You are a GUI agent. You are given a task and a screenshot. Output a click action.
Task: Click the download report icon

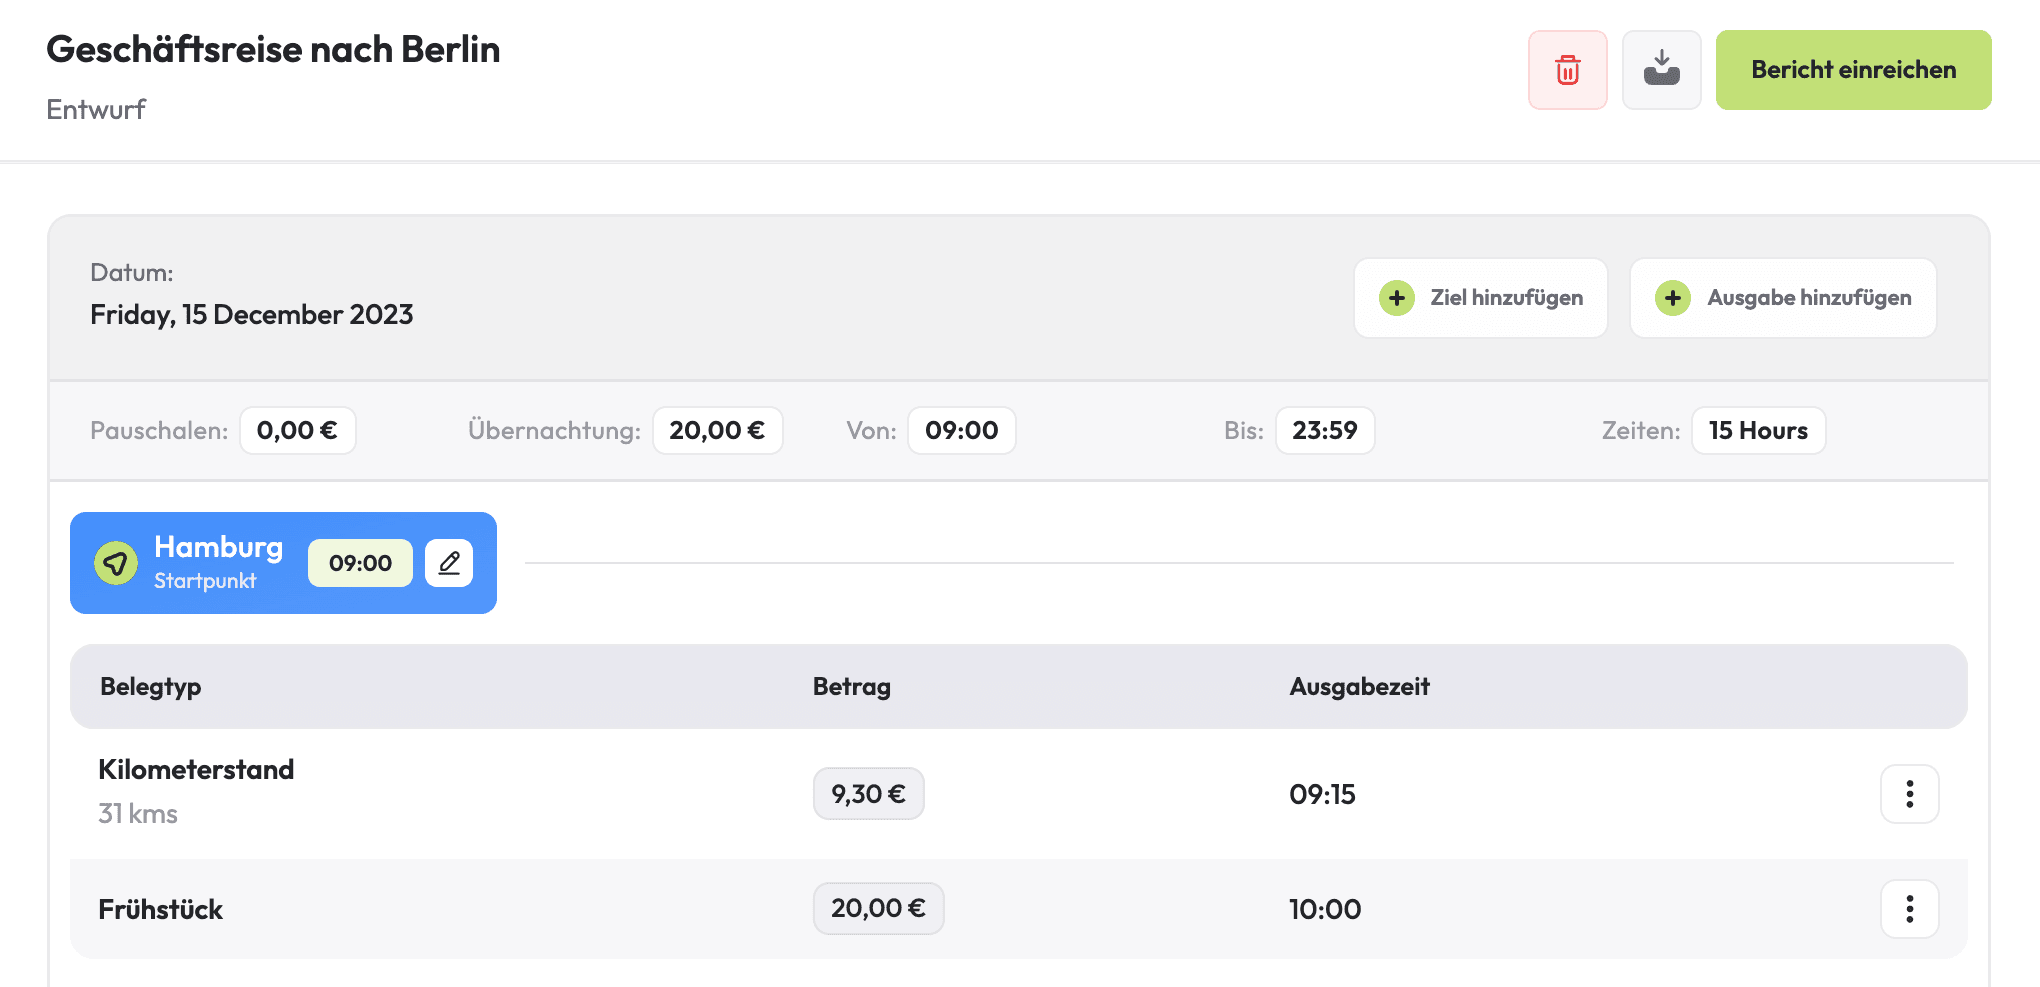pyautogui.click(x=1661, y=70)
